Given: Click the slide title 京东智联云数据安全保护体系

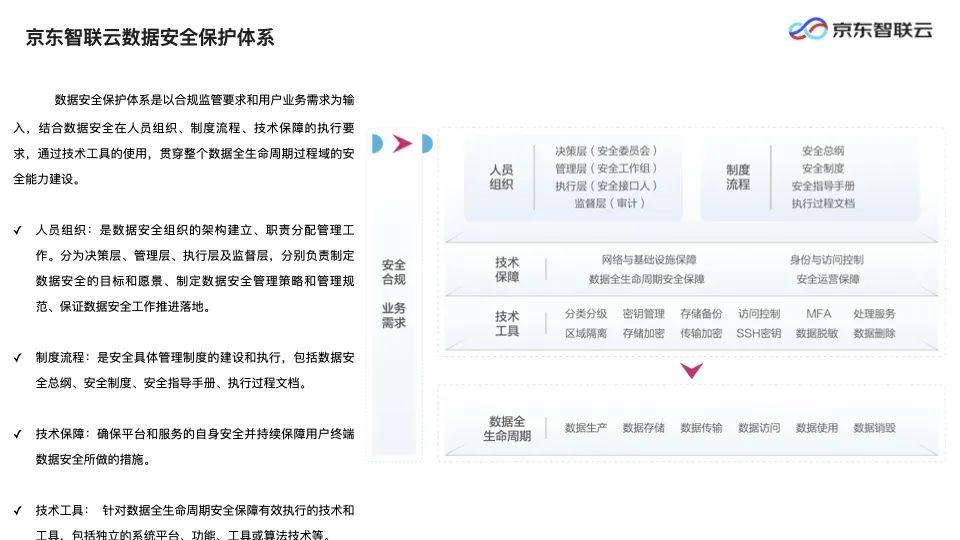Looking at the screenshot, I should tap(150, 37).
